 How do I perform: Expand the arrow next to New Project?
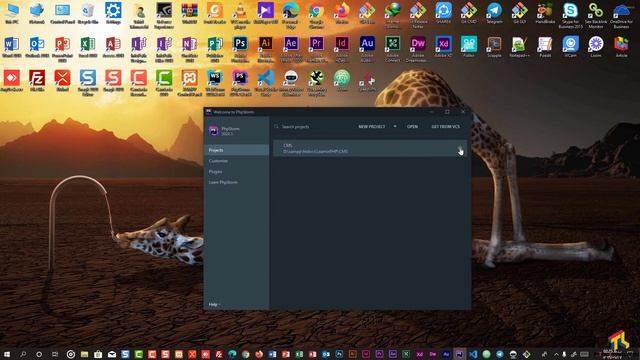tap(395, 127)
